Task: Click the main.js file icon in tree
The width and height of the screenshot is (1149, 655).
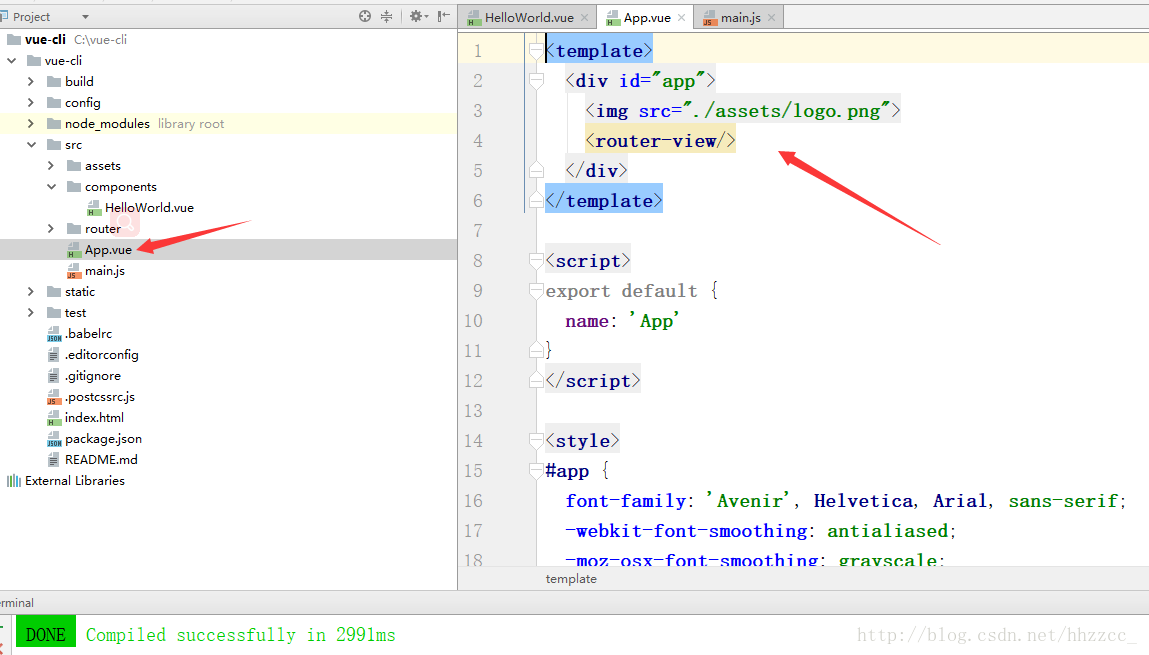Action: (74, 271)
